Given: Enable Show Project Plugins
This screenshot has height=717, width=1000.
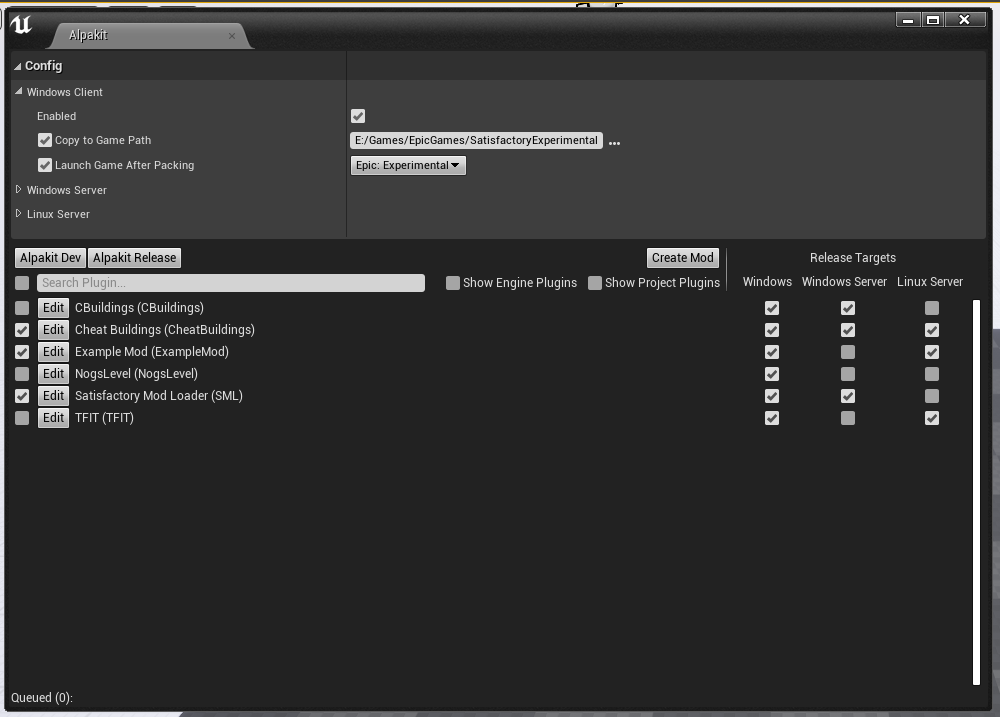Looking at the screenshot, I should (x=595, y=283).
